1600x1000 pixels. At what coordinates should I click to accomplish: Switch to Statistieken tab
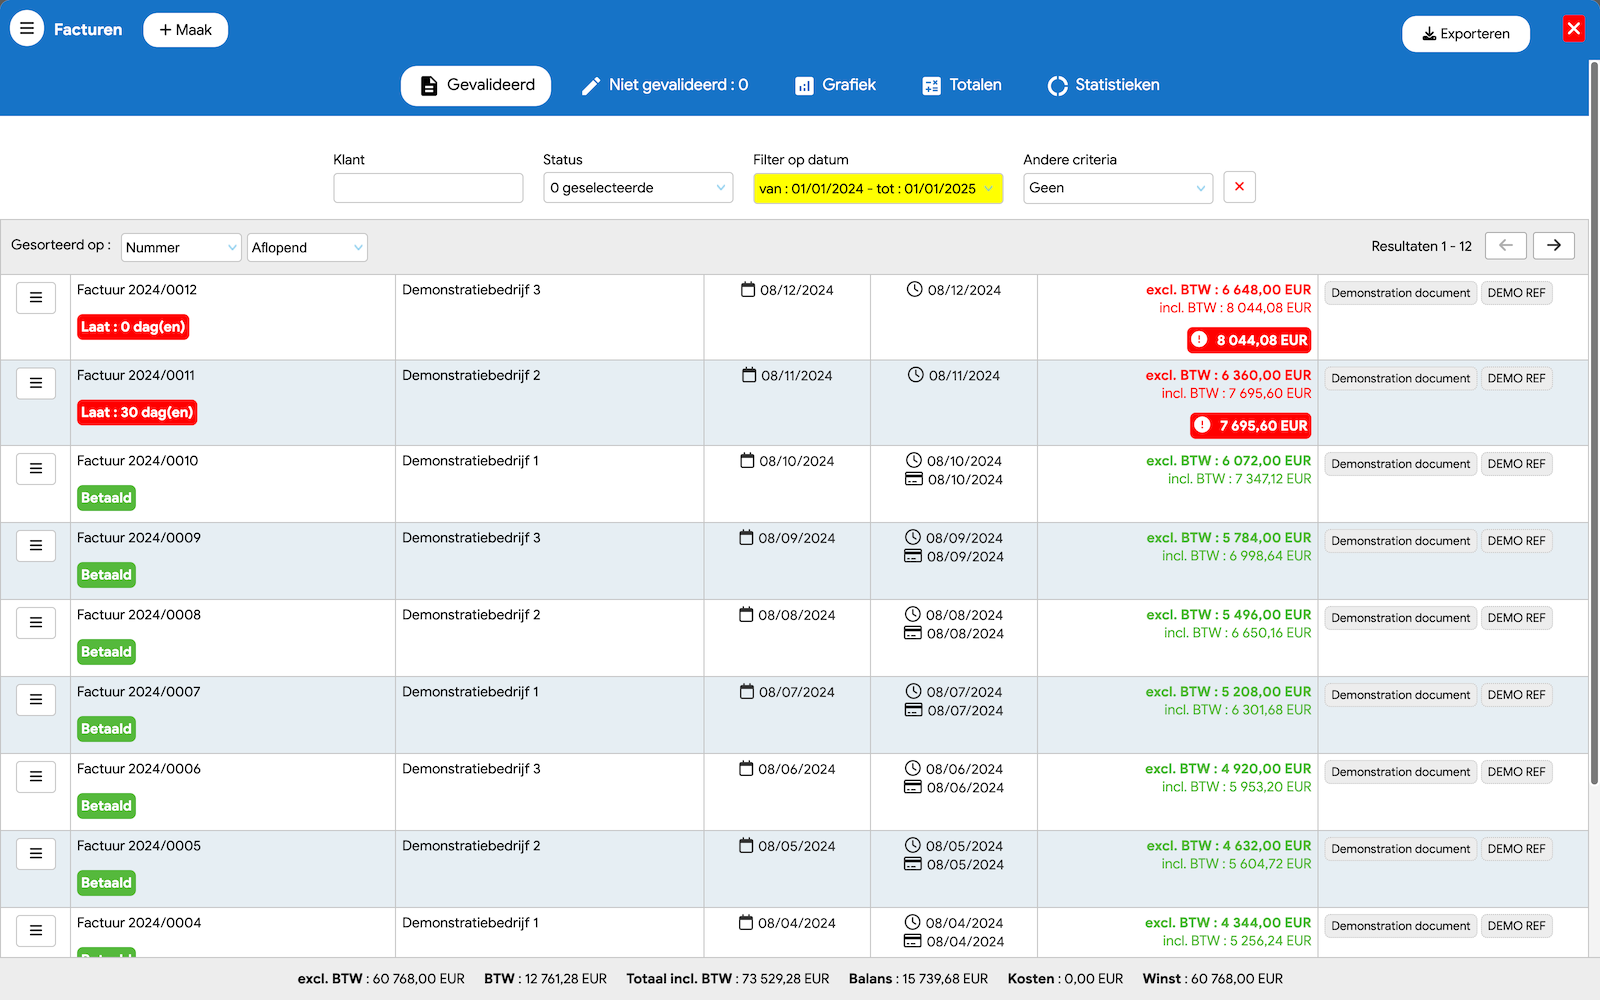point(1104,85)
